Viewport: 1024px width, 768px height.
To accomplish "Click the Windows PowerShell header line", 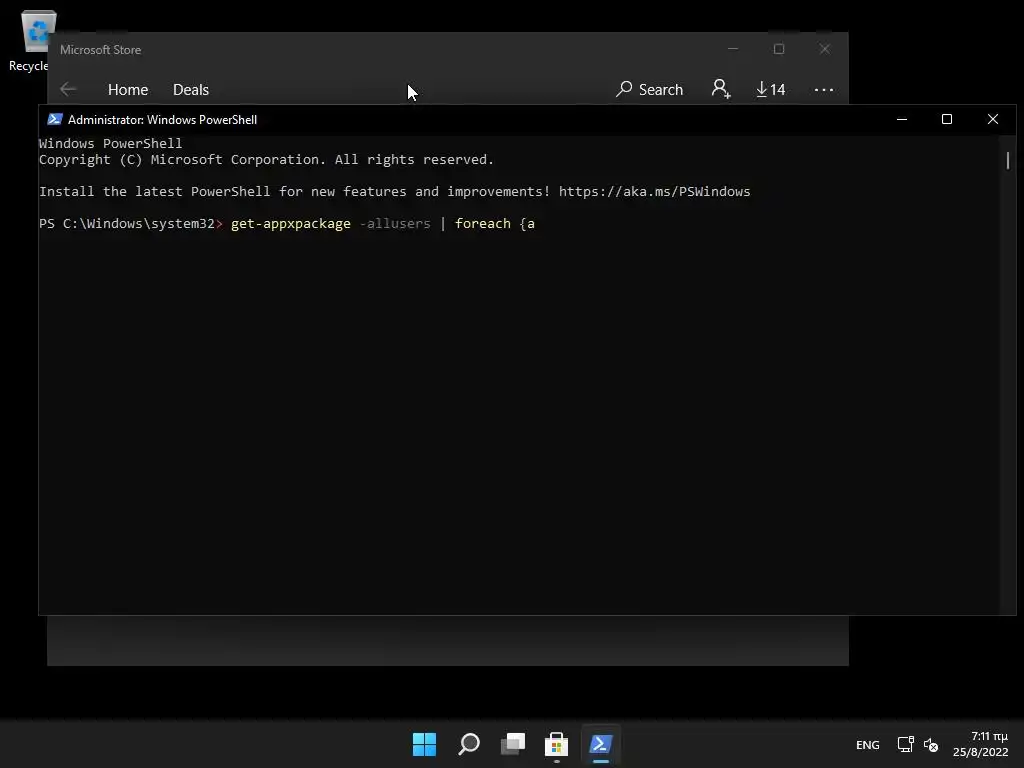I will 110,143.
